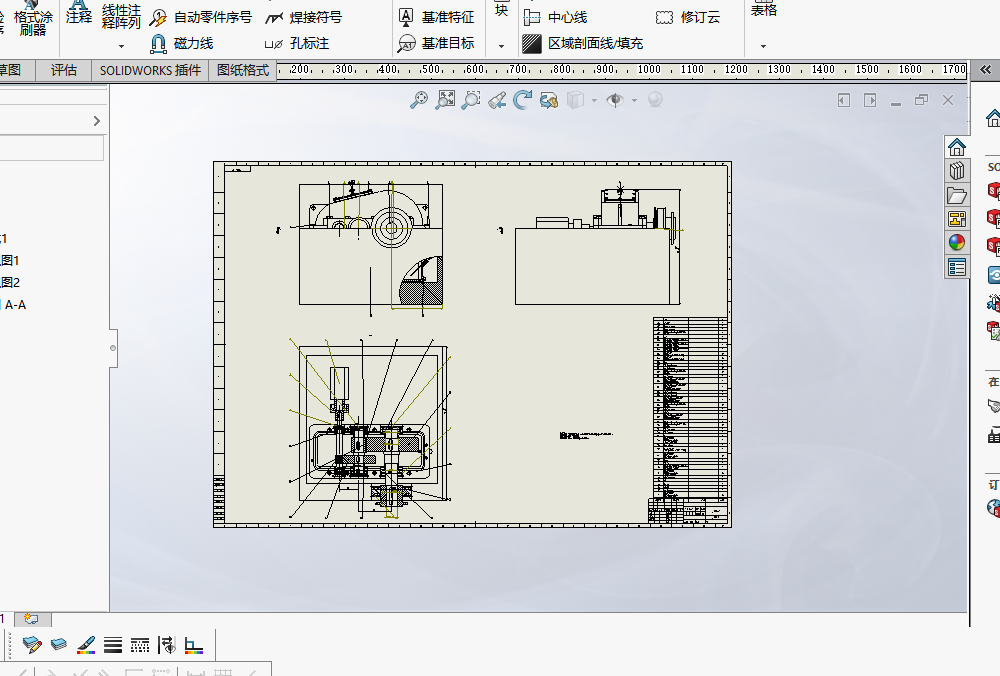Image resolution: width=1000 pixels, height=676 pixels.
Task: Toggle the Hide/Show Items eye icon
Action: click(615, 100)
